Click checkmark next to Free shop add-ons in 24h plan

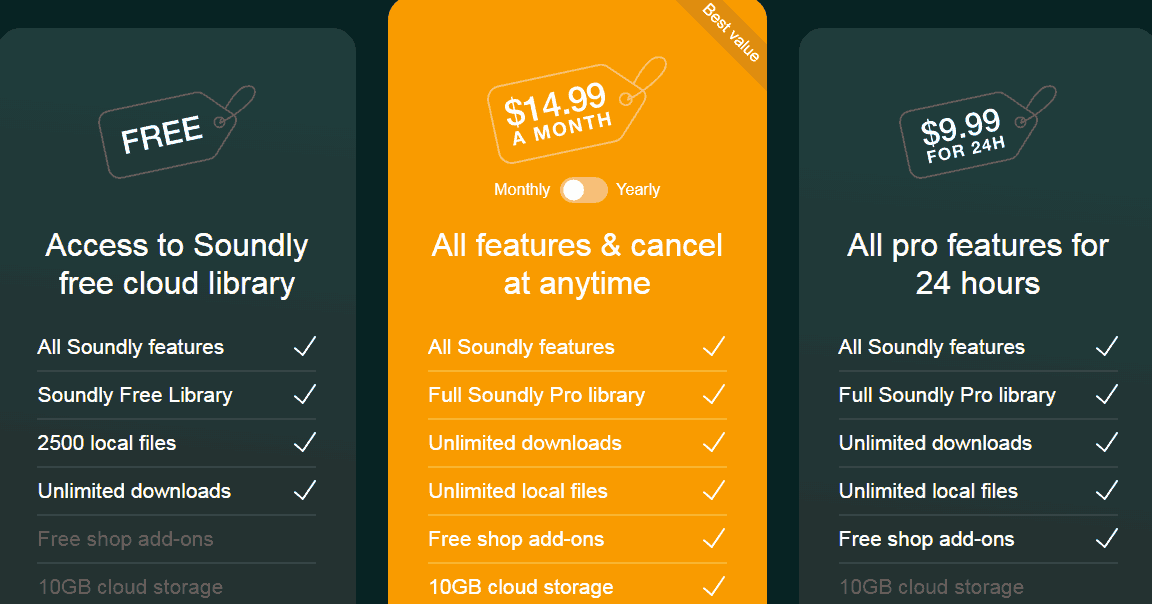[x=1106, y=539]
